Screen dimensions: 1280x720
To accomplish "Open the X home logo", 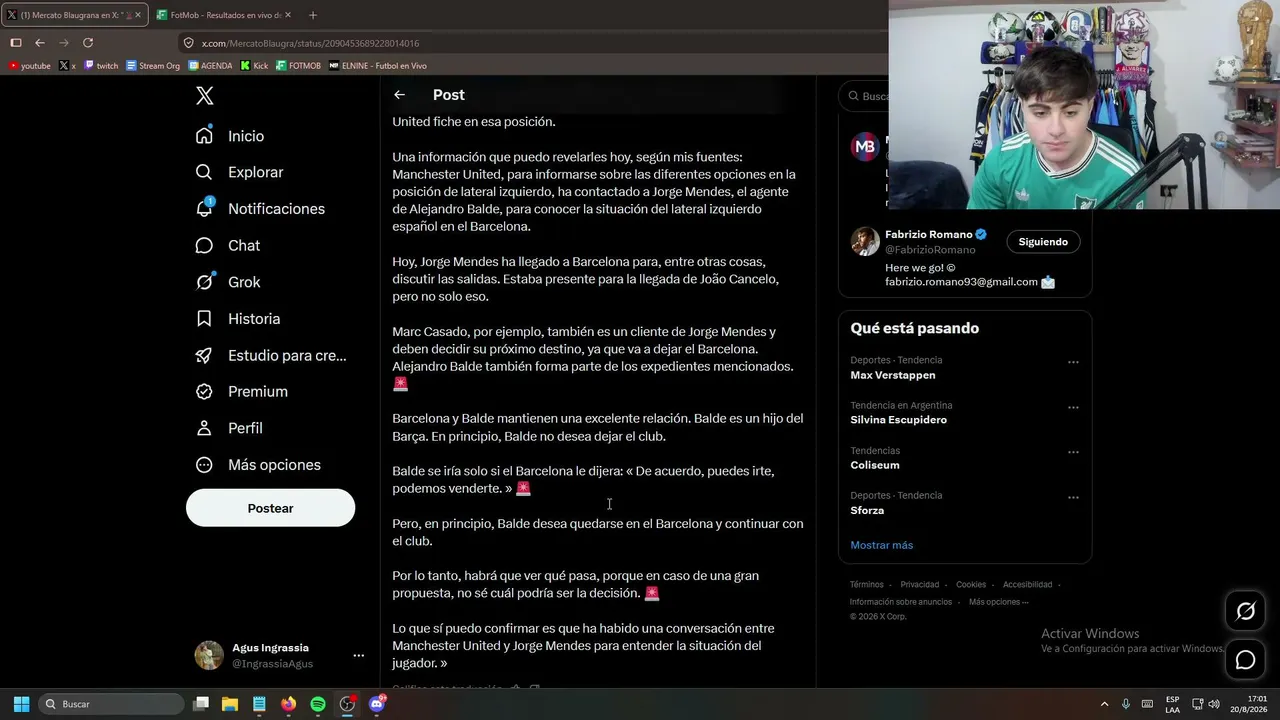I will pyautogui.click(x=205, y=96).
